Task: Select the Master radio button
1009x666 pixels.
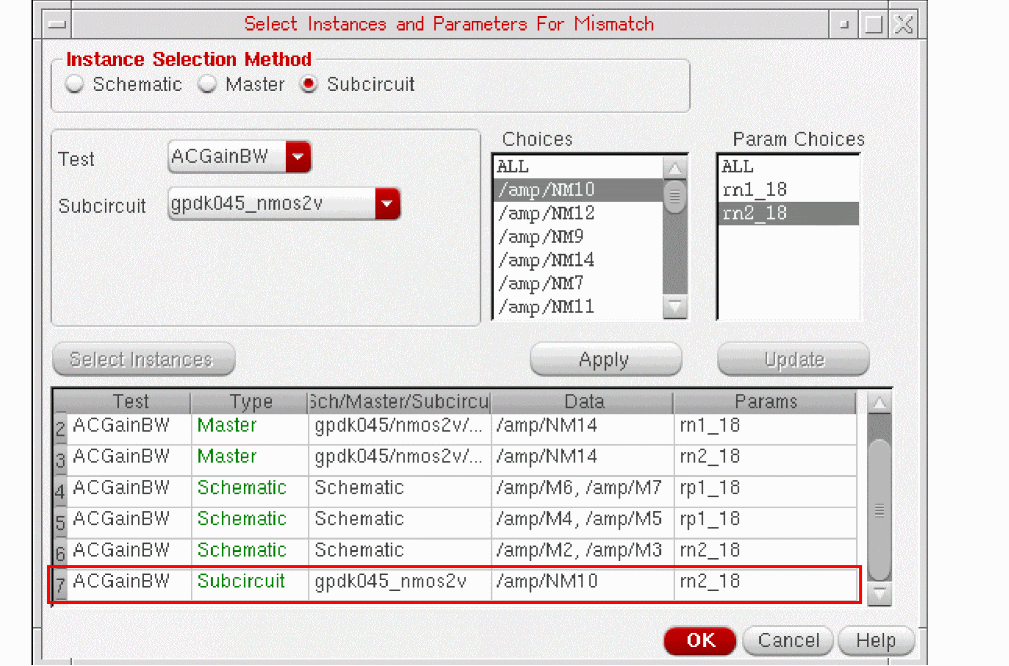Action: tap(208, 85)
